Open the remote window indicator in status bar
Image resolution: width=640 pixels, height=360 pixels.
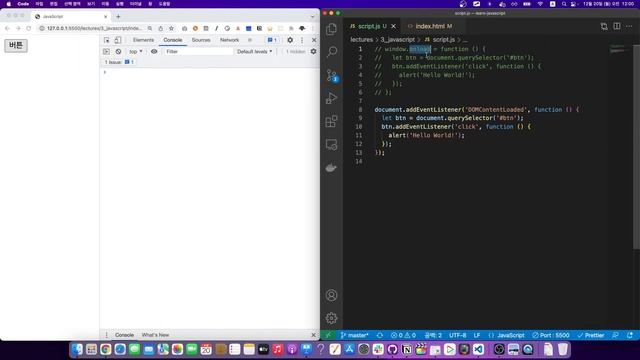(x=329, y=335)
